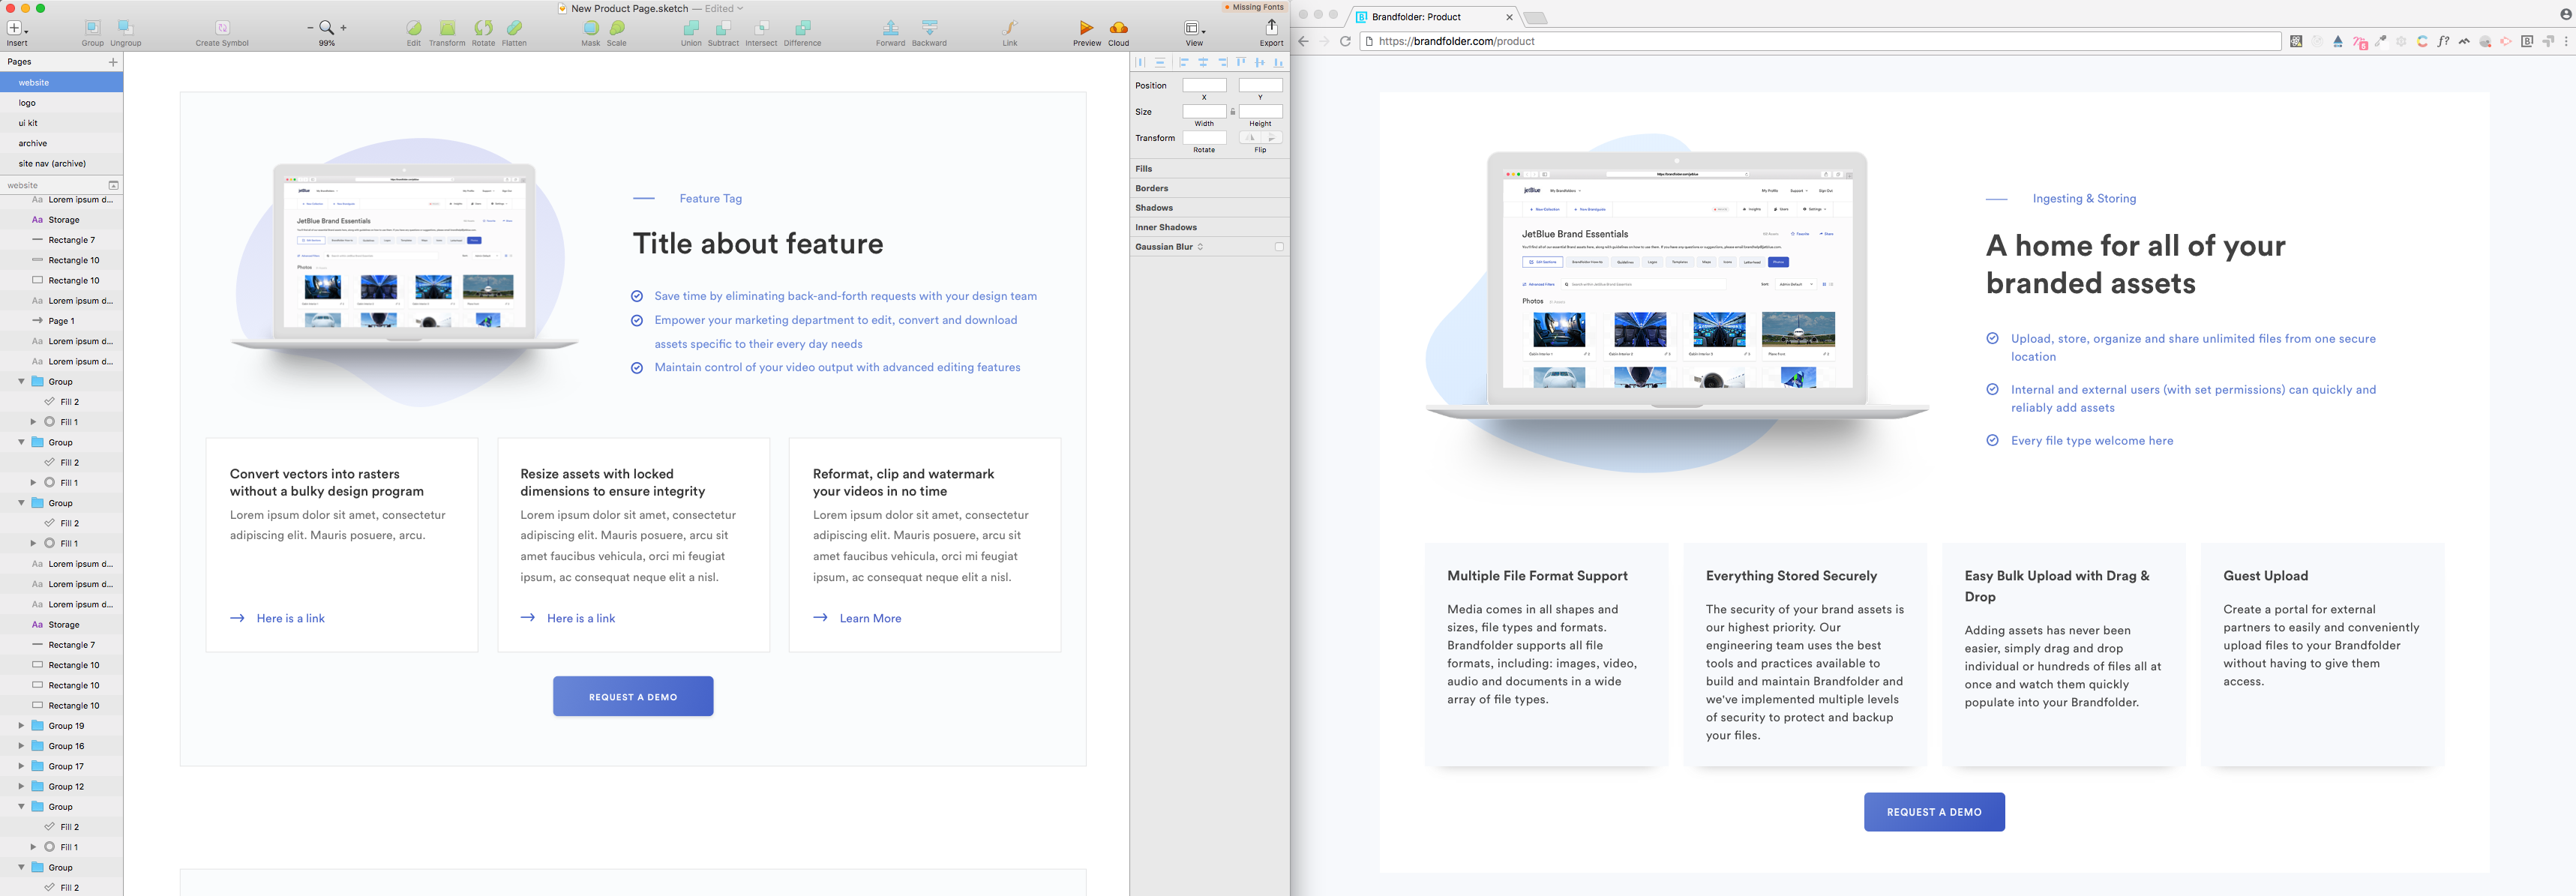This screenshot has height=896, width=2576.
Task: Zoom in with the plus button
Action: tap(344, 28)
